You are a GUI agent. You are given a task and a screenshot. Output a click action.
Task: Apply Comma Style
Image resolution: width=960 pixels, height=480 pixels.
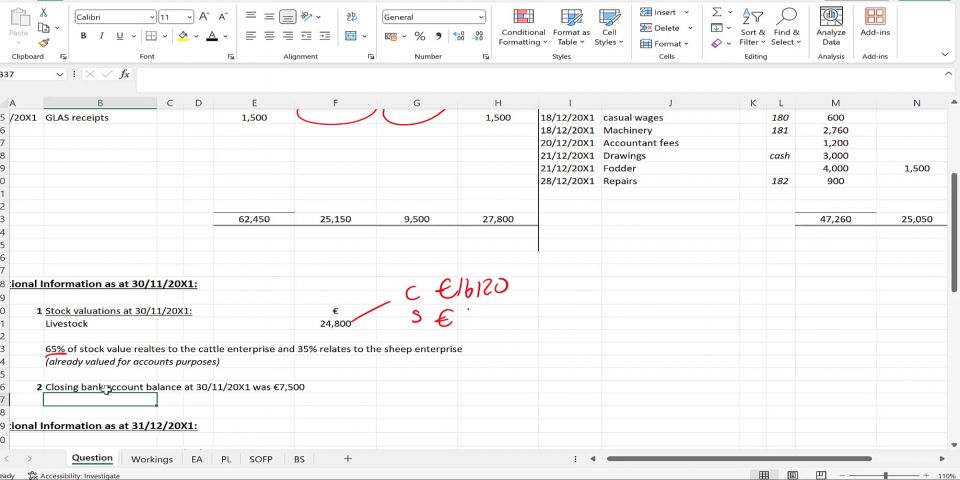(x=438, y=36)
